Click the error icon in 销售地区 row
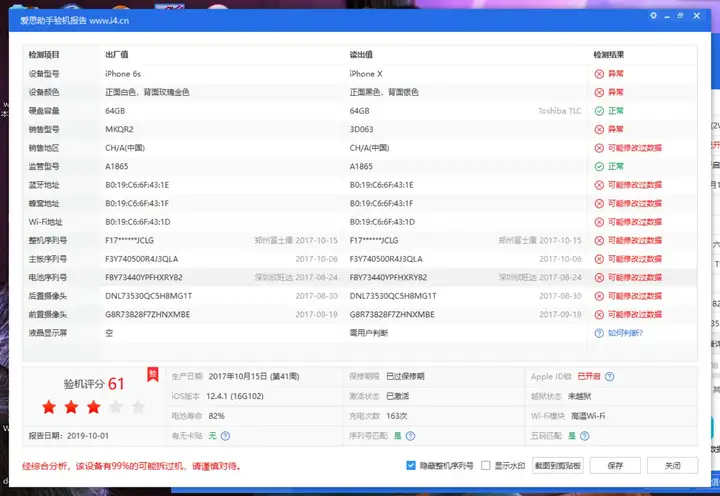This screenshot has height=496, width=720. point(599,148)
